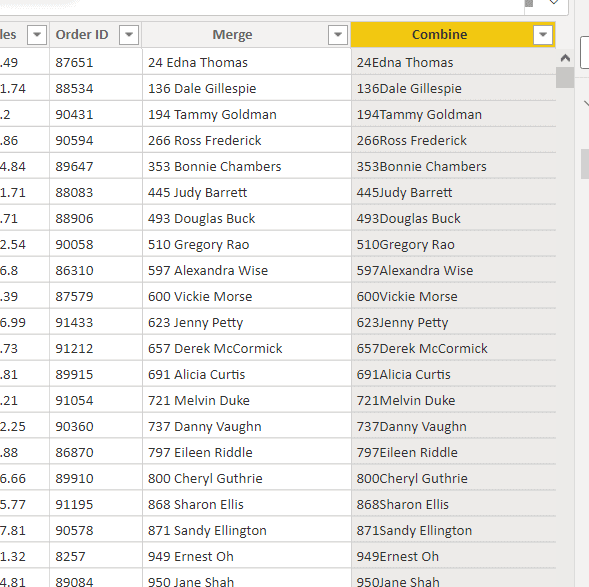Image resolution: width=589 pixels, height=587 pixels.
Task: Click the '24Edna Thomas' Combine cell
Action: point(454,62)
